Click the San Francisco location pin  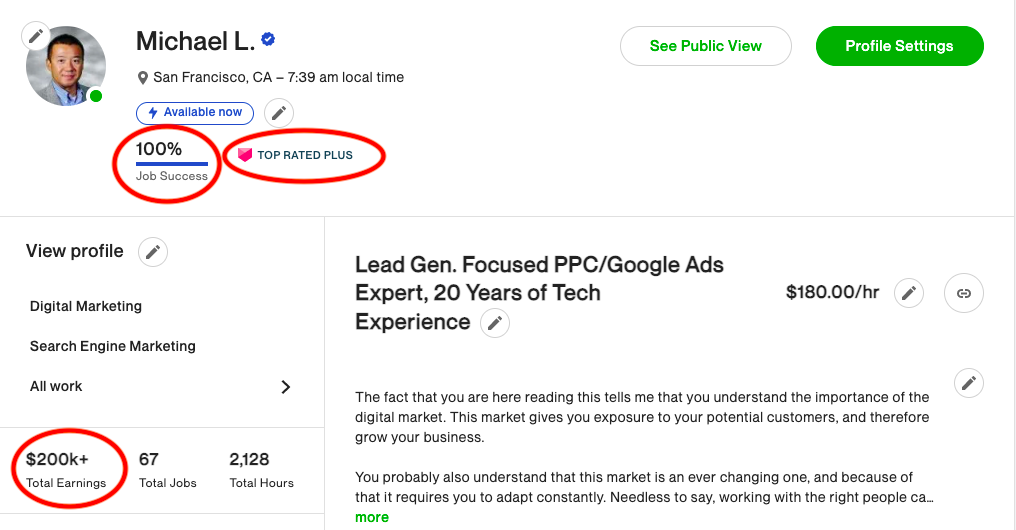click(x=144, y=78)
